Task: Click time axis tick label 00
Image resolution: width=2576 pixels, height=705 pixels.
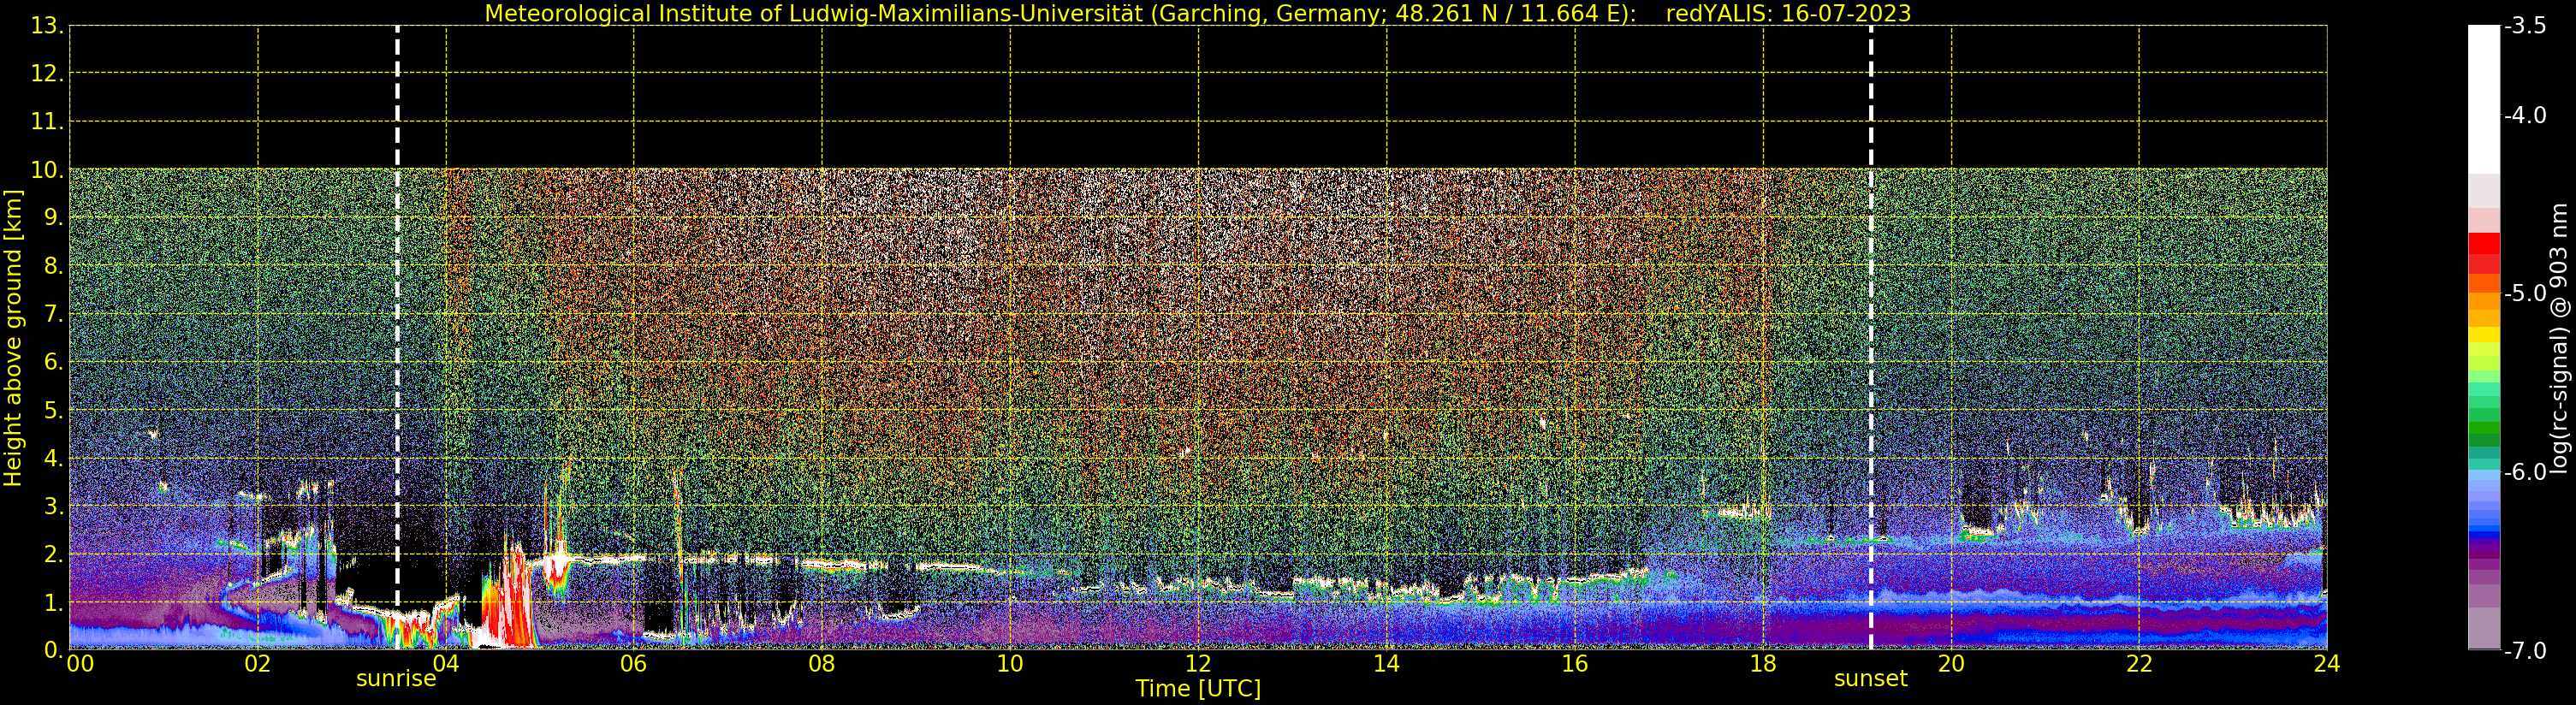Action: (x=80, y=665)
